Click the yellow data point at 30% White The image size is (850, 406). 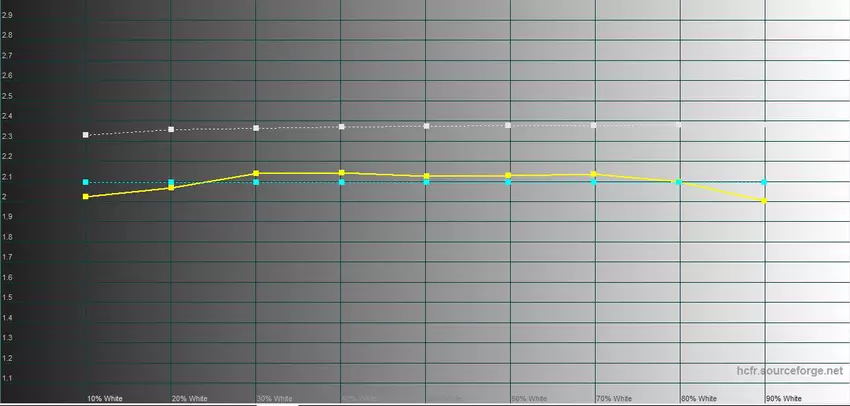257,173
